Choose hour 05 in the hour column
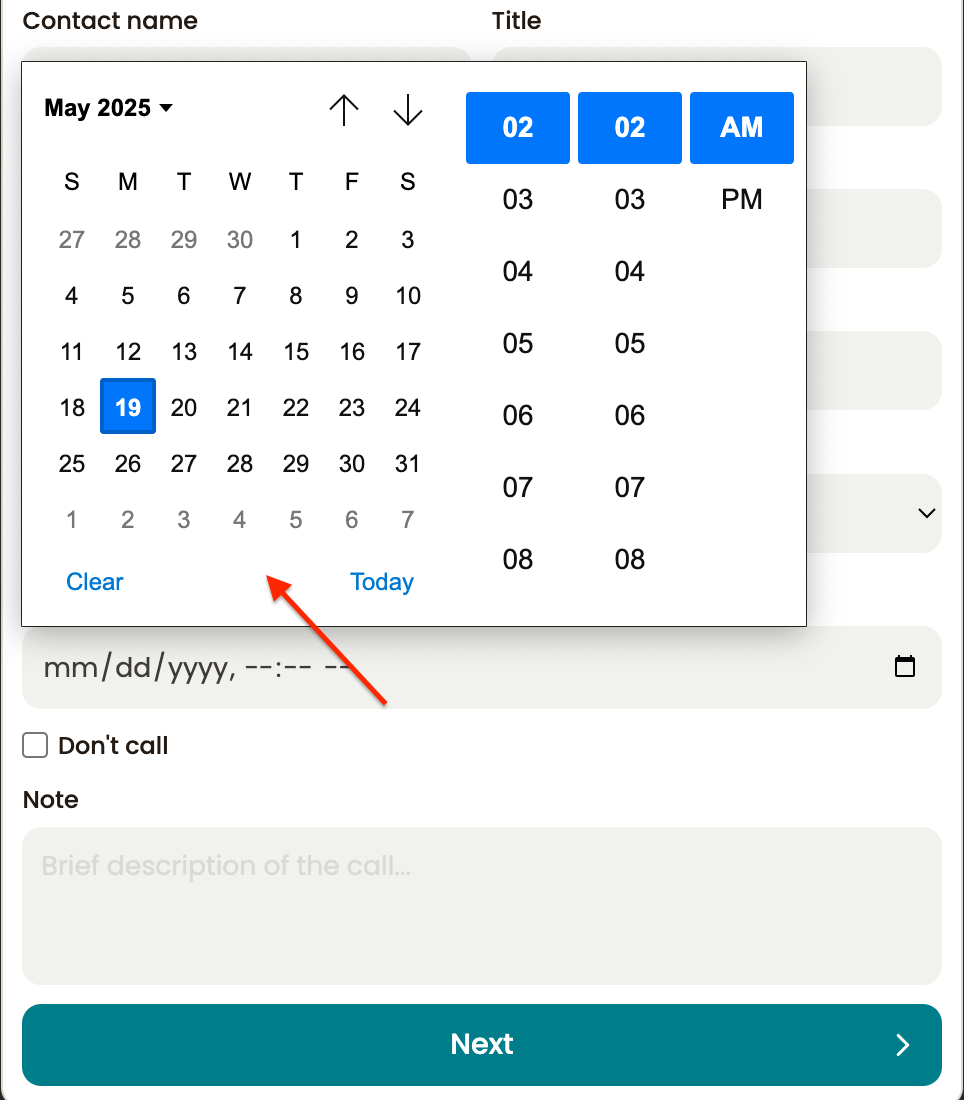This screenshot has height=1100, width=964. click(x=518, y=344)
